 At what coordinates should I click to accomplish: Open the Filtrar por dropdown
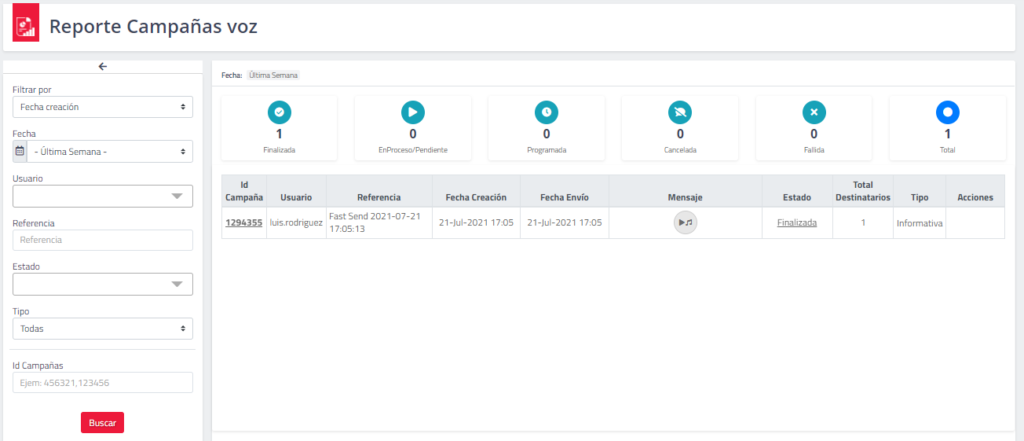(102, 106)
